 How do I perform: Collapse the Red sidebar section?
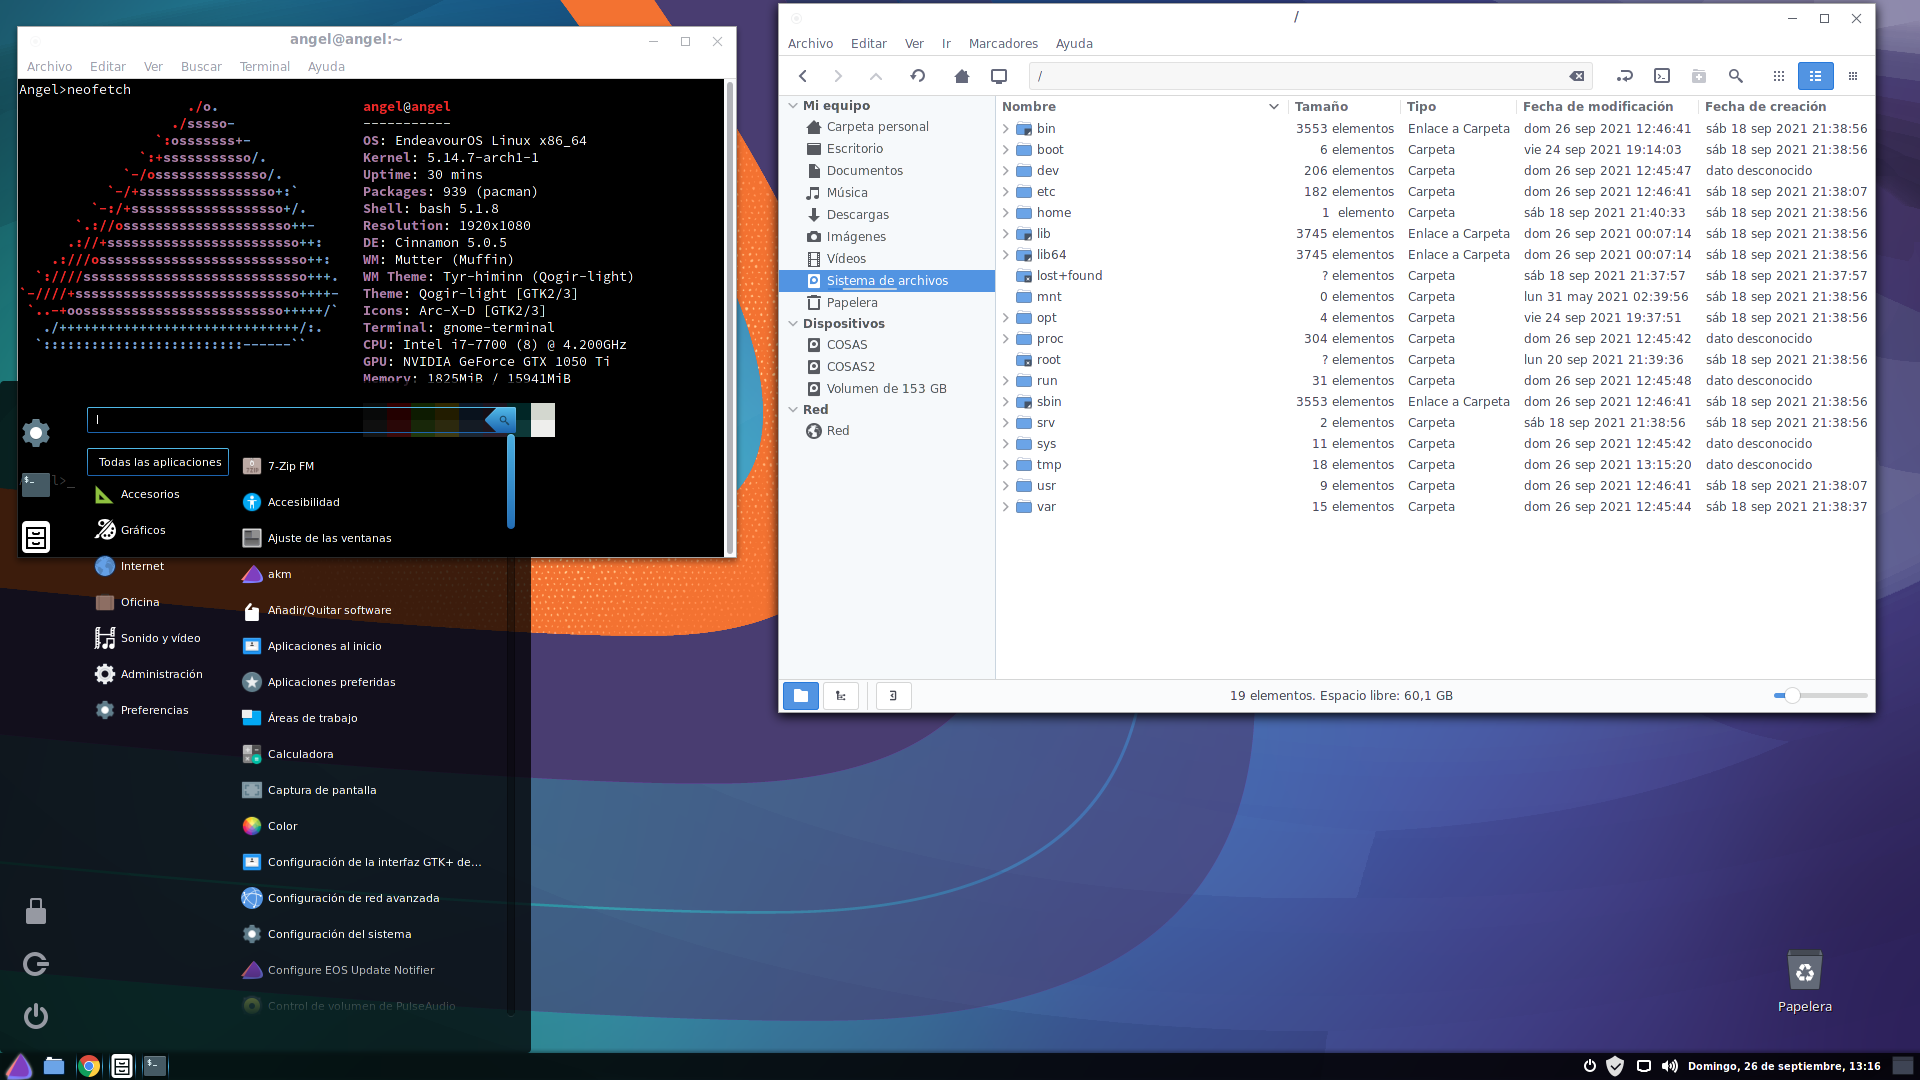pos(793,409)
